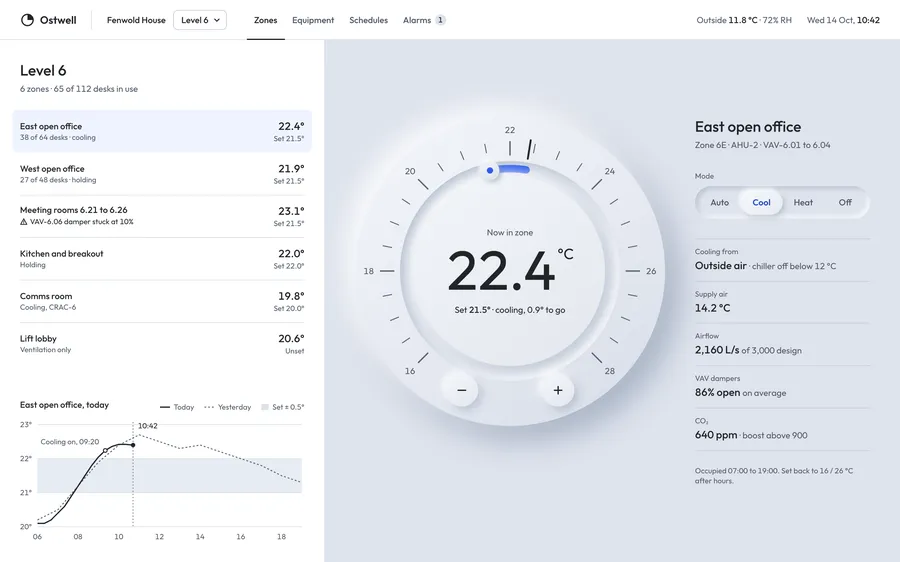The width and height of the screenshot is (900, 562).
Task: Click the 10:42 current time marker
Action: [x=148, y=426]
